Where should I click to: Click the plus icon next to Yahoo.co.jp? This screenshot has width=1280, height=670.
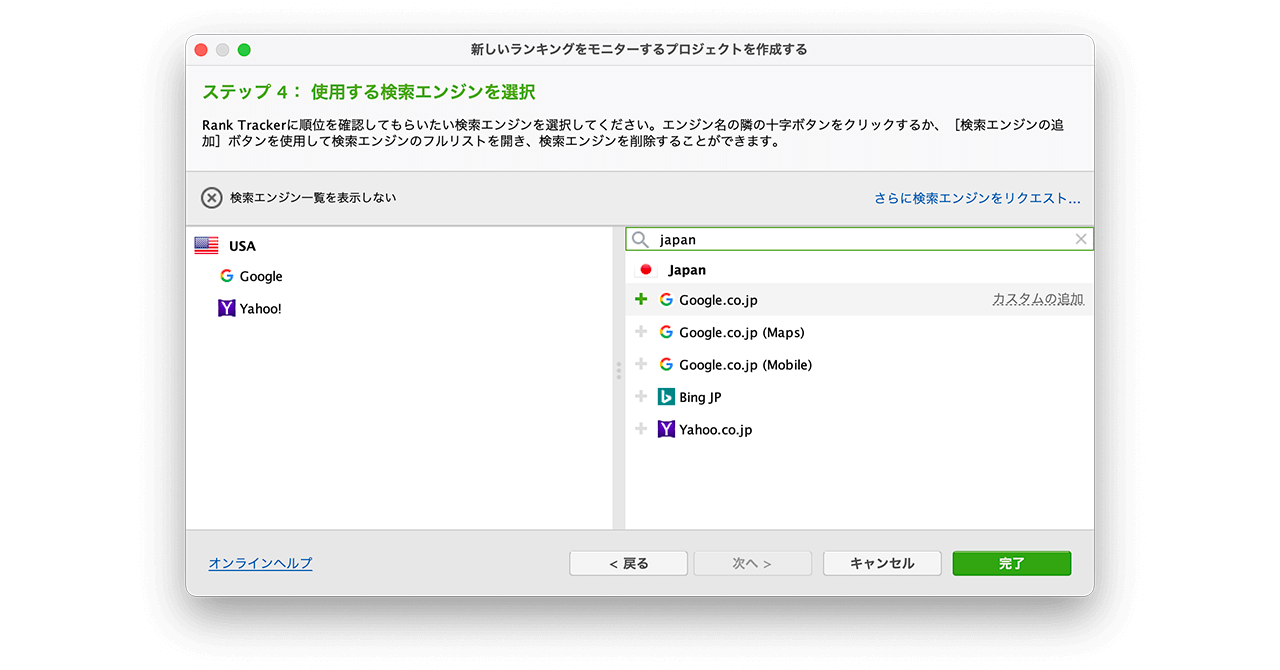[641, 430]
